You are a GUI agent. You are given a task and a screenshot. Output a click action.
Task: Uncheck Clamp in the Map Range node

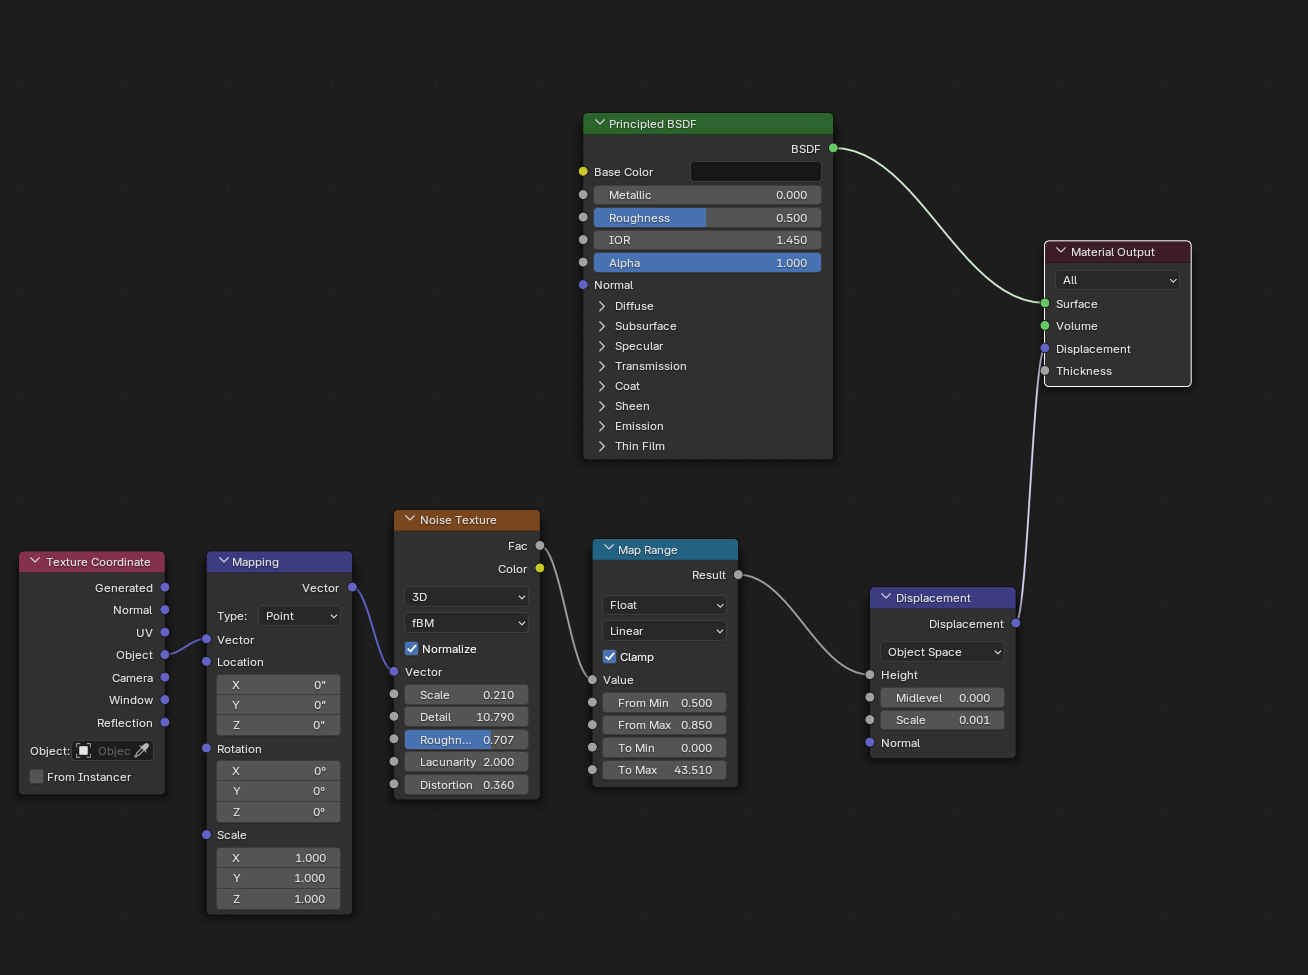(x=610, y=657)
